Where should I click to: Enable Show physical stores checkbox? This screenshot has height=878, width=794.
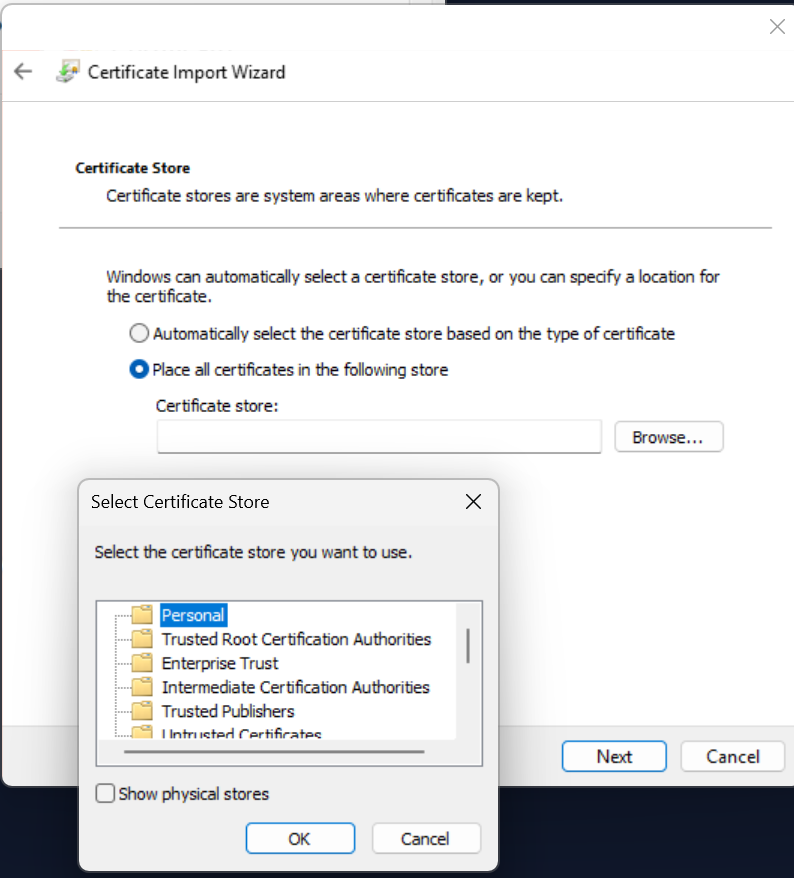coord(105,793)
